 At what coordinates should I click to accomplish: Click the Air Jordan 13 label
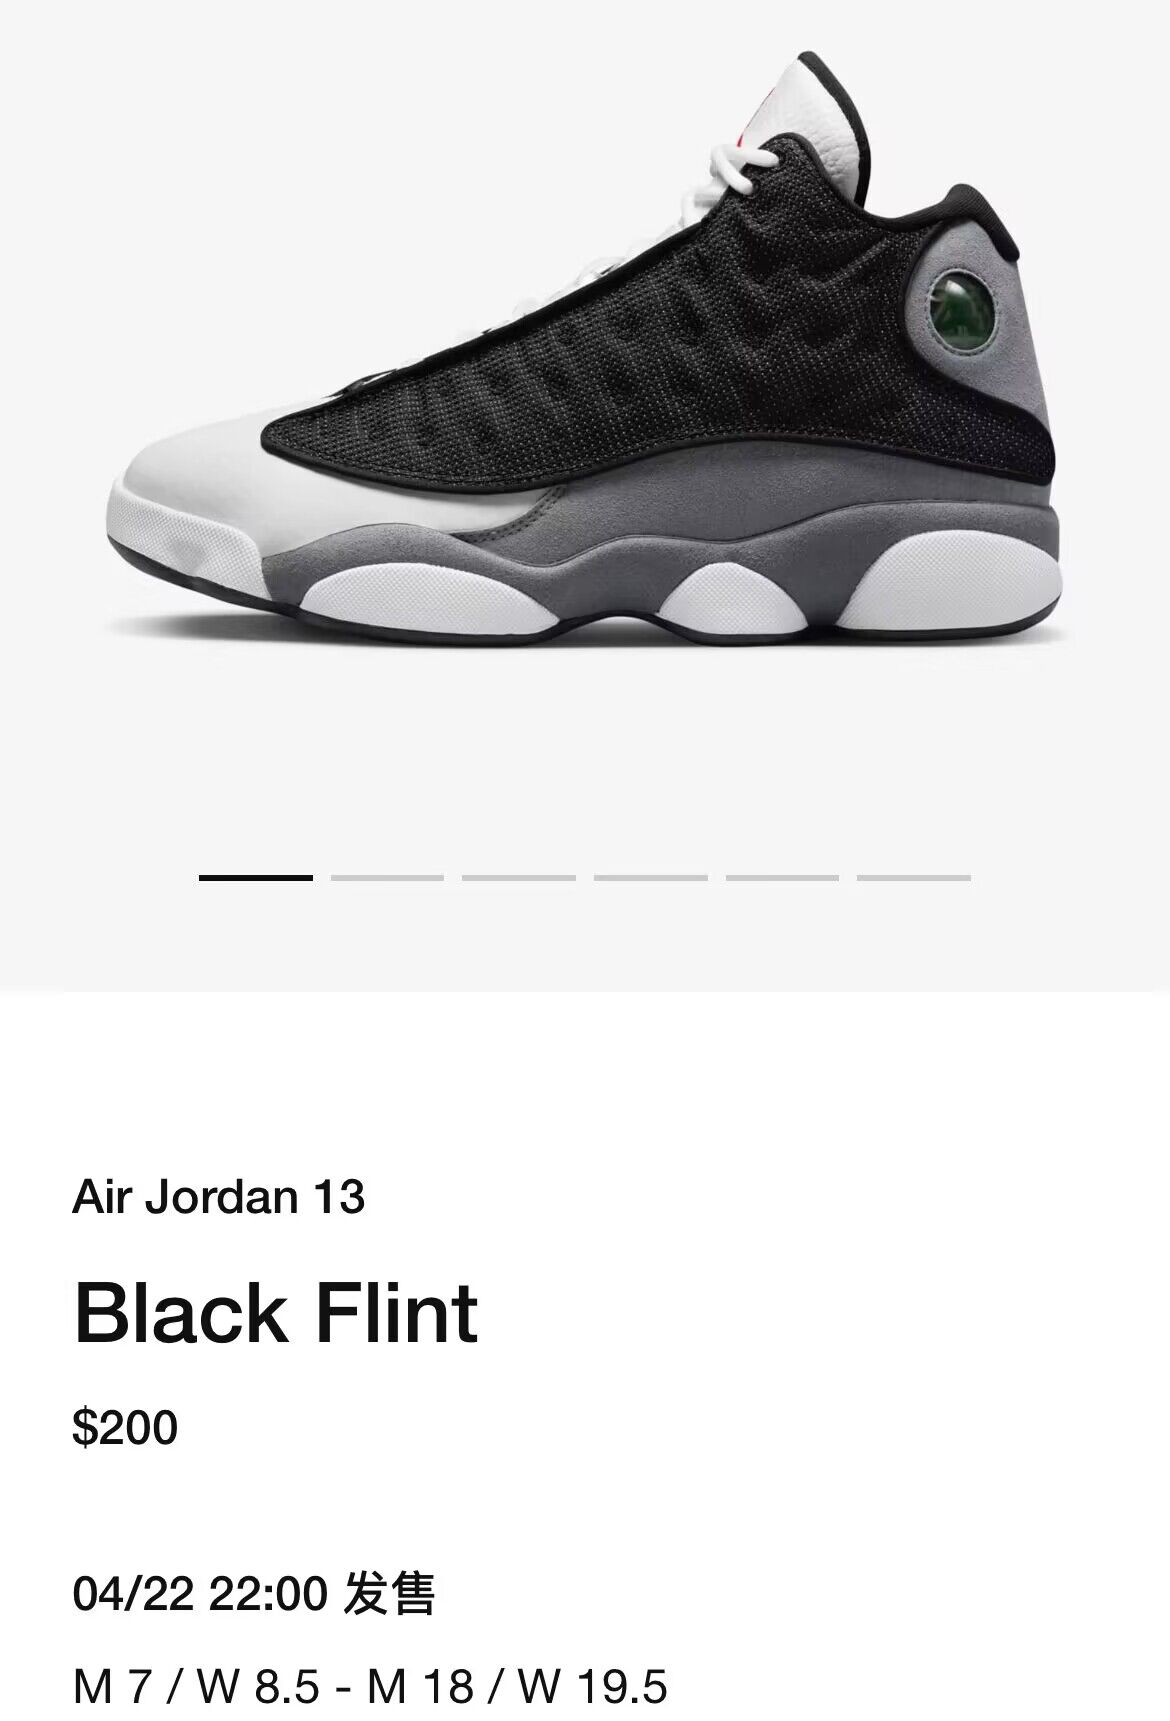(219, 1196)
